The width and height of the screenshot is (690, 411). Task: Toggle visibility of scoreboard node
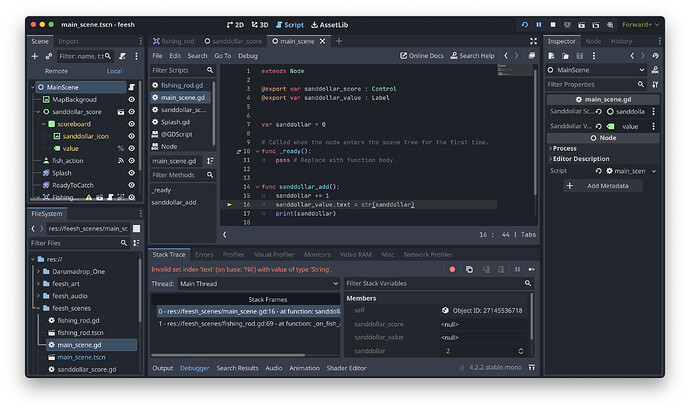131,124
